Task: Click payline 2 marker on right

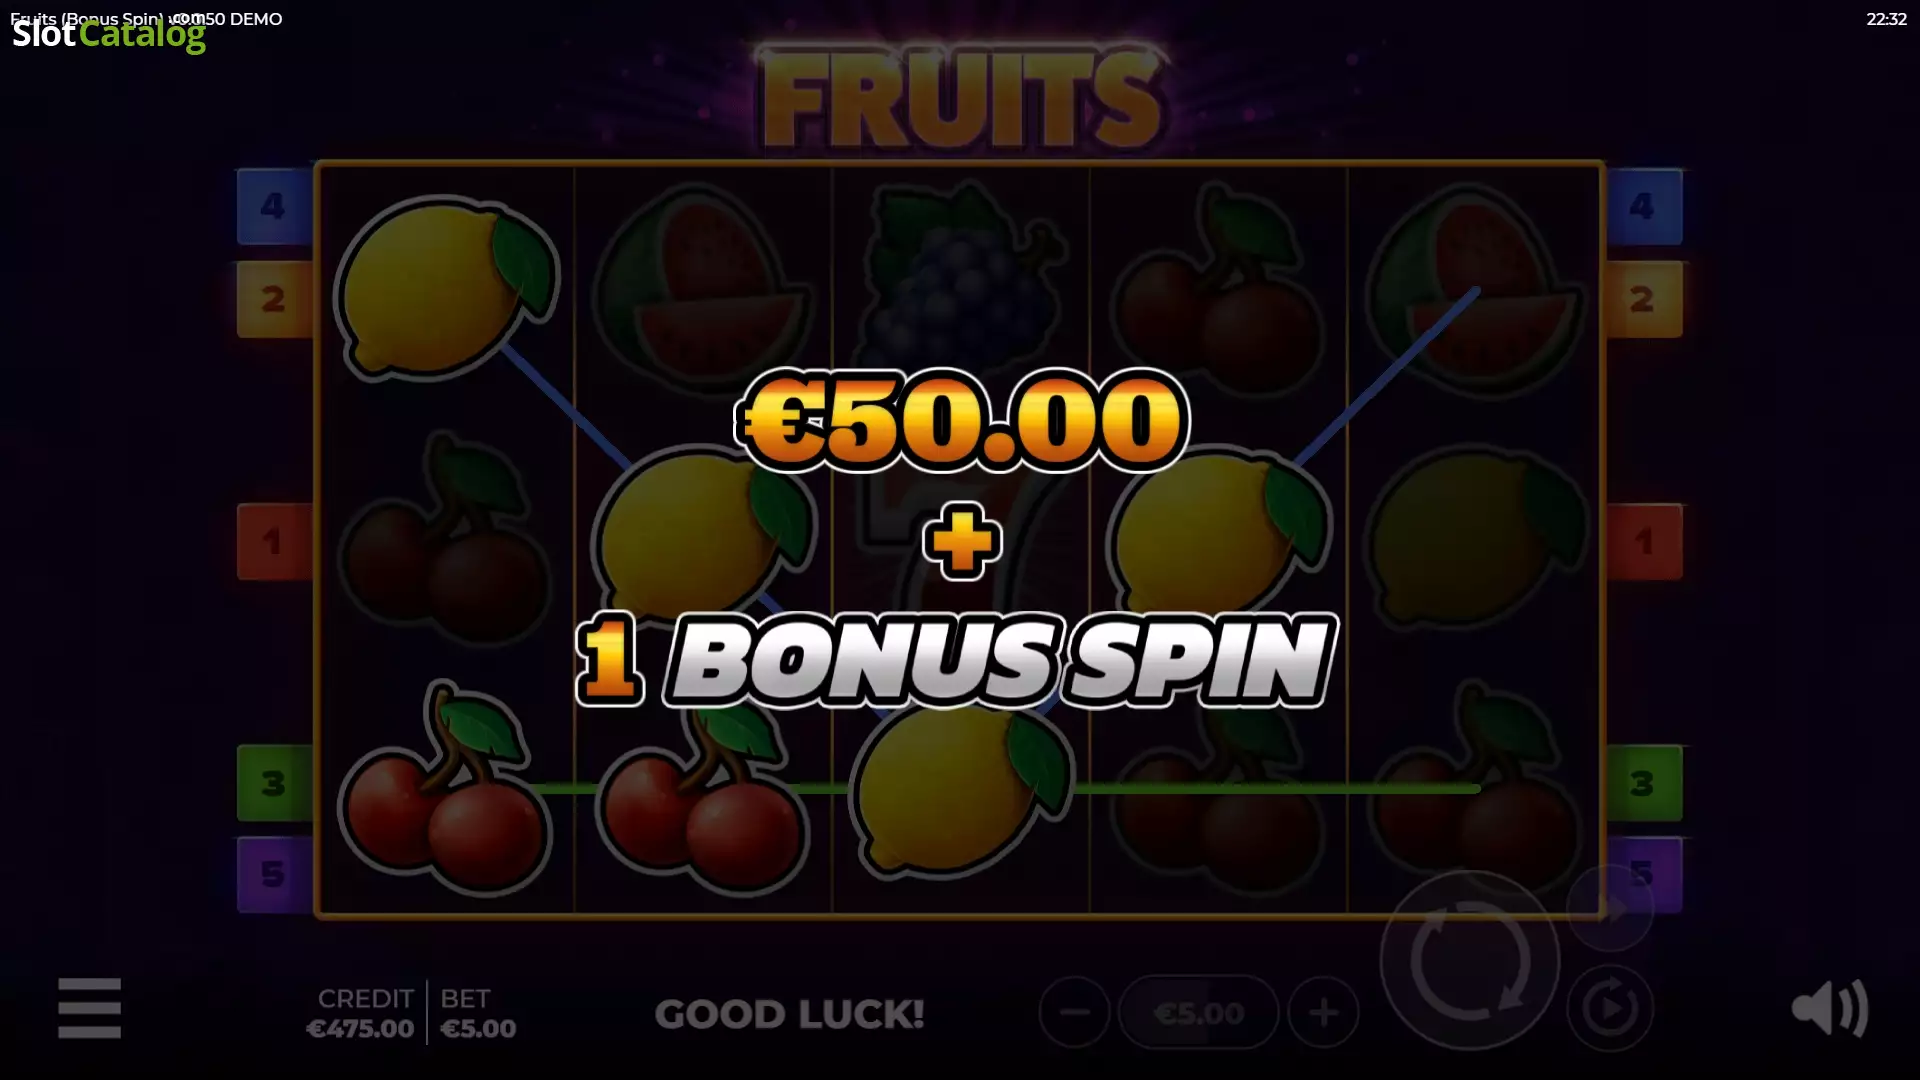Action: coord(1644,299)
